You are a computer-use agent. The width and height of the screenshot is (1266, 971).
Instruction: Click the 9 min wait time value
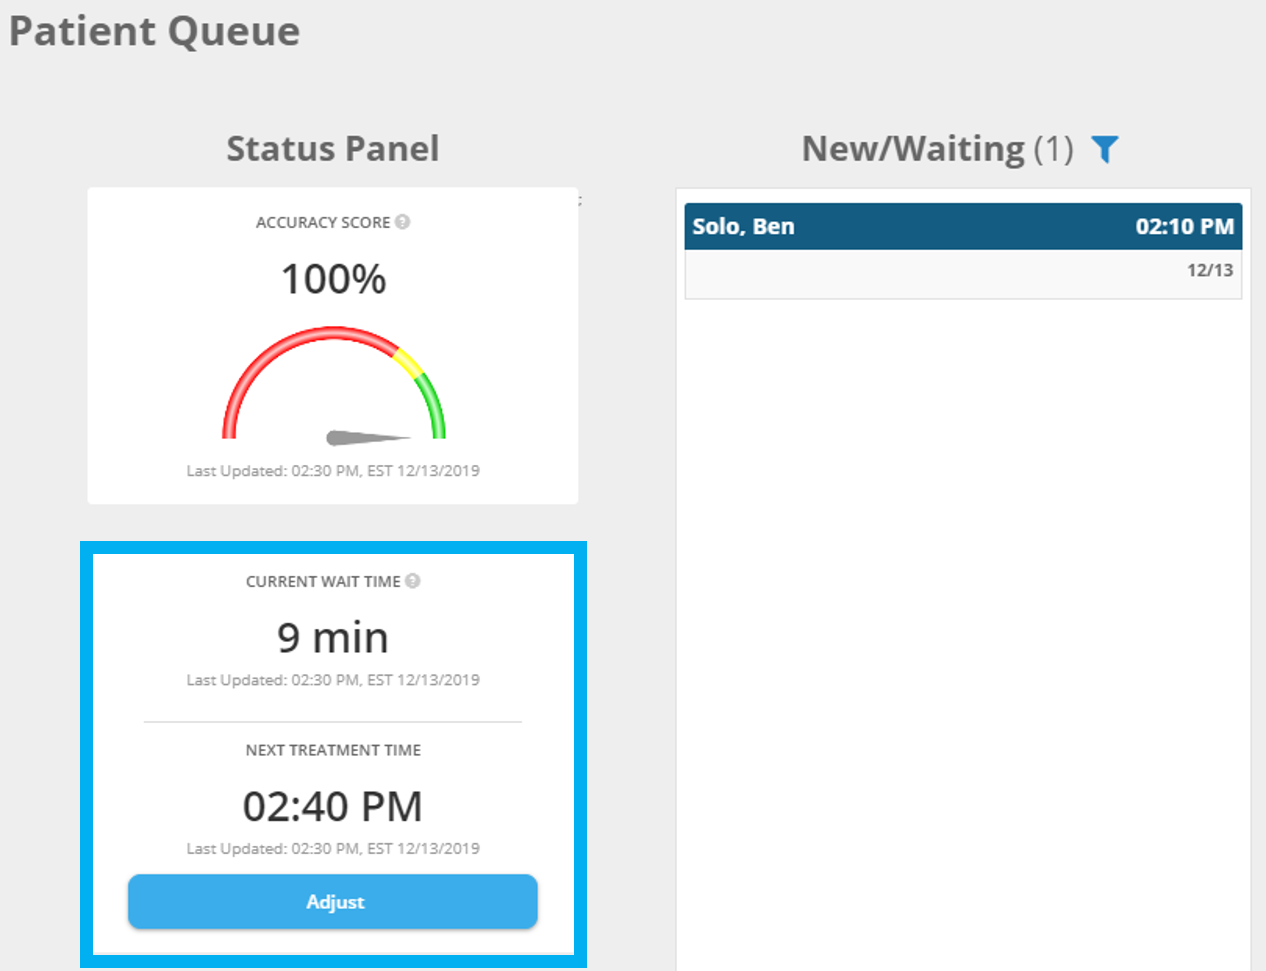coord(333,637)
